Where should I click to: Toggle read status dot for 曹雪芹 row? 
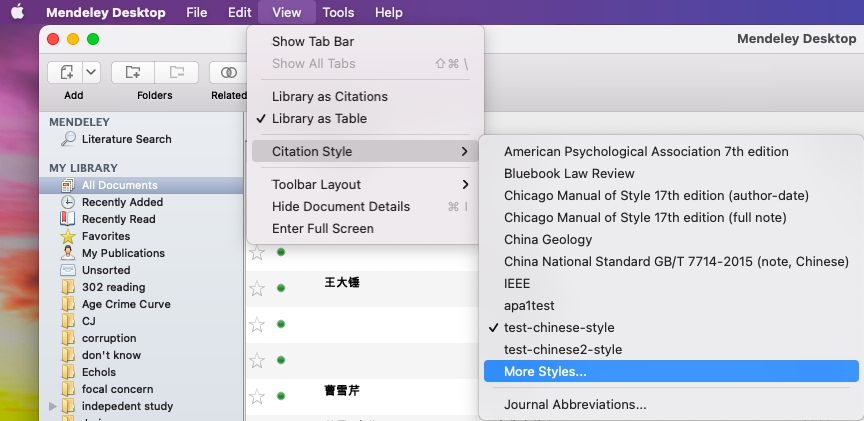click(x=281, y=396)
